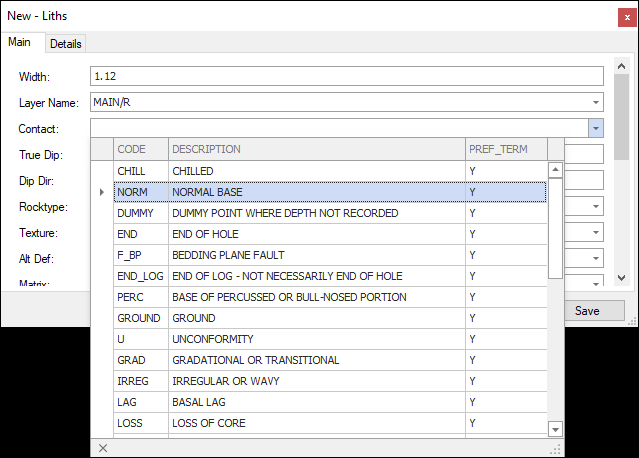Click in the Width input field
The width and height of the screenshot is (639, 458).
[346, 76]
